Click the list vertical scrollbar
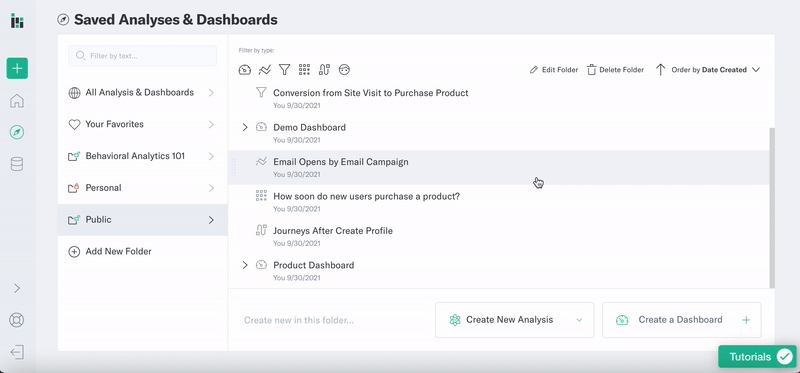Screen dimensions: 800x373 pyautogui.click(x=772, y=207)
